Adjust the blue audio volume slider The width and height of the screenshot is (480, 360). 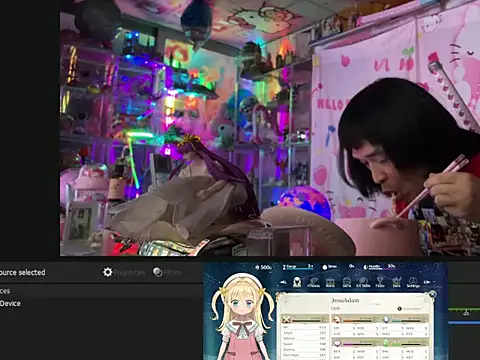click(x=464, y=323)
